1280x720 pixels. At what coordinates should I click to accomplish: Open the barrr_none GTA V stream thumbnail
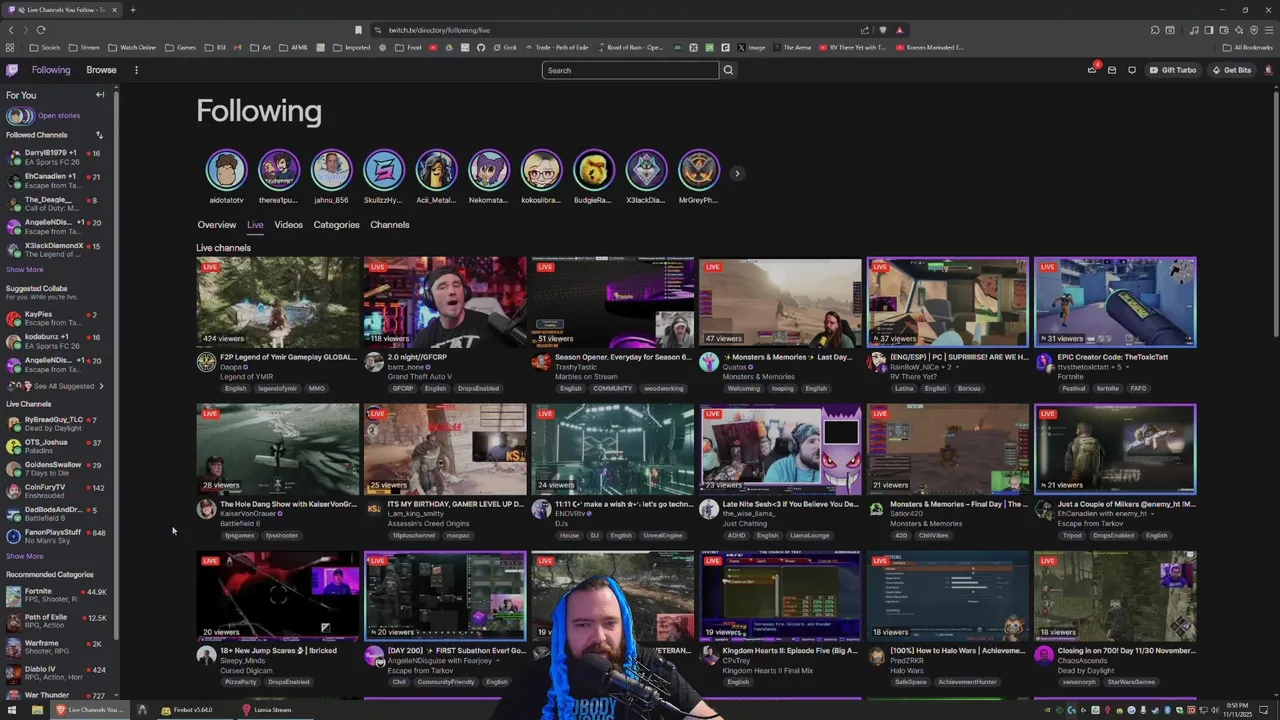[445, 302]
